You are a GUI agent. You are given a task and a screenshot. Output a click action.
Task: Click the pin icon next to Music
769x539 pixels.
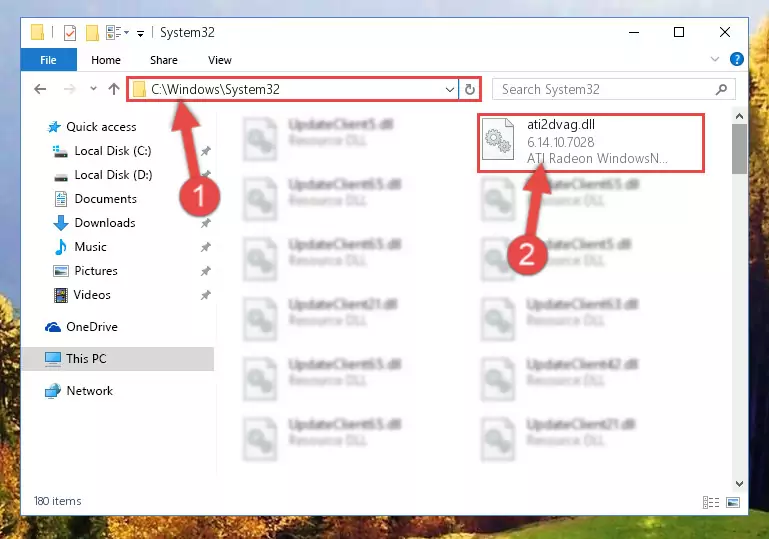205,247
